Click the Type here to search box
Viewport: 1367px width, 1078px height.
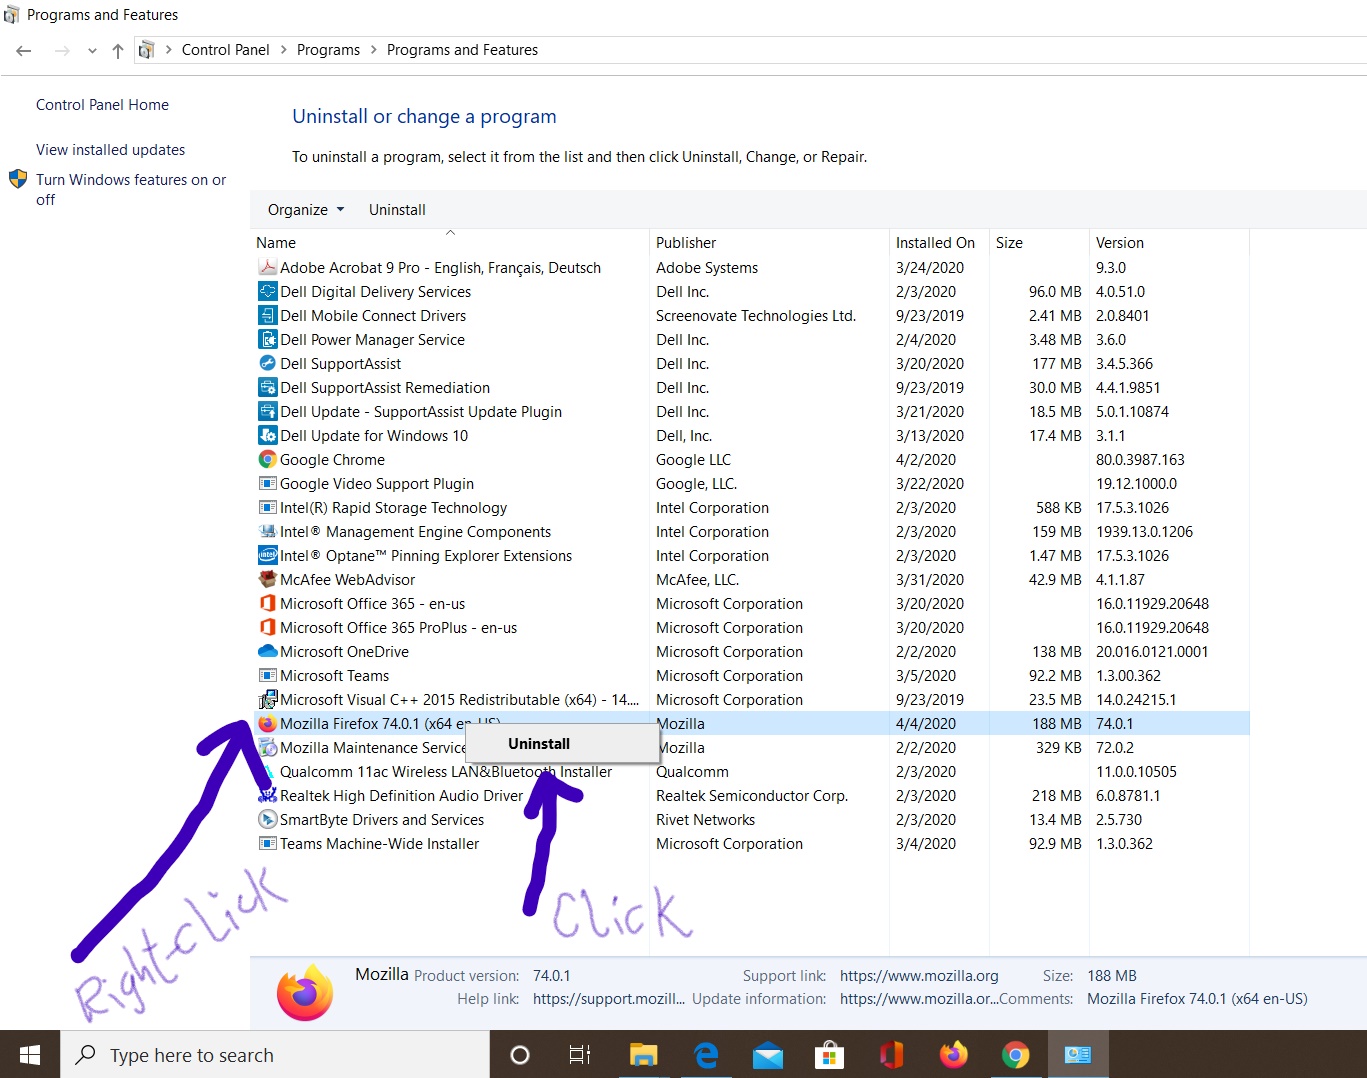275,1055
